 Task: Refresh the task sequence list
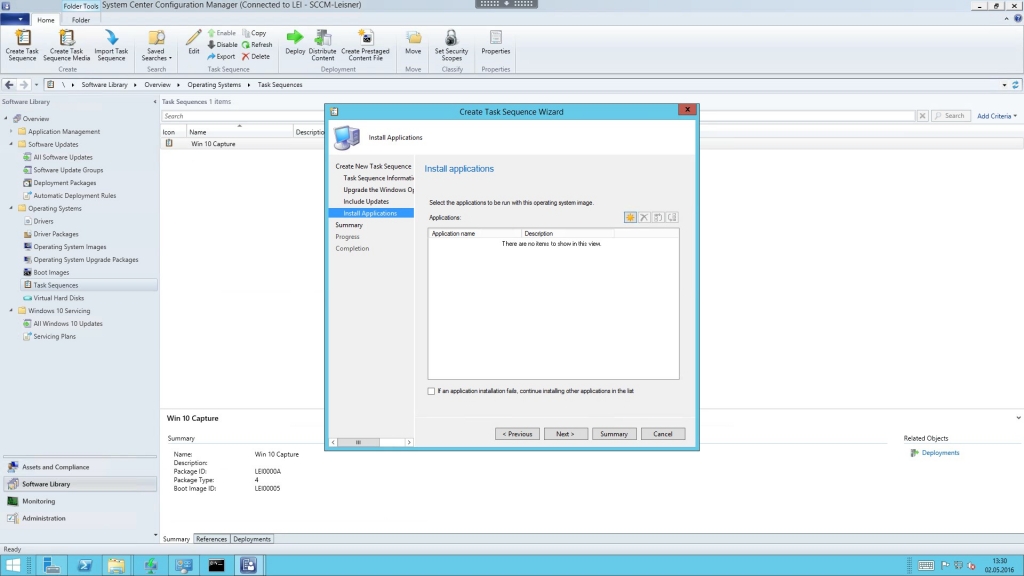pos(257,44)
